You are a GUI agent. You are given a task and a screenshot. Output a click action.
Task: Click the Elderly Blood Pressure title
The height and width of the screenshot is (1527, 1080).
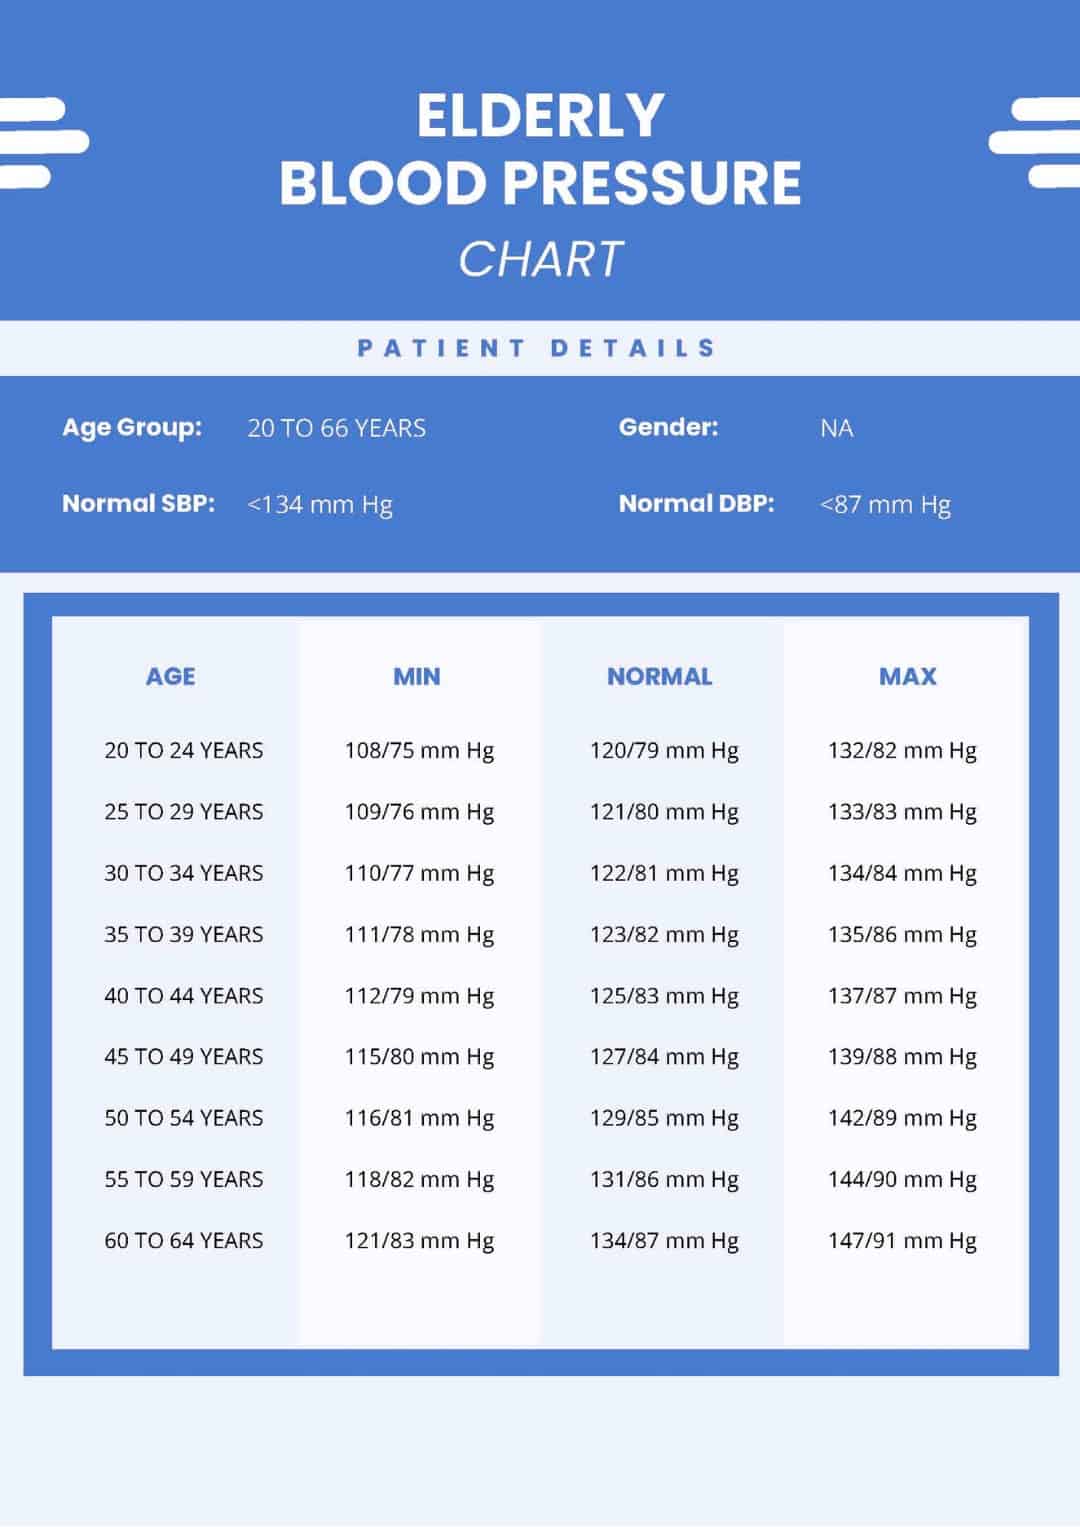[540, 150]
